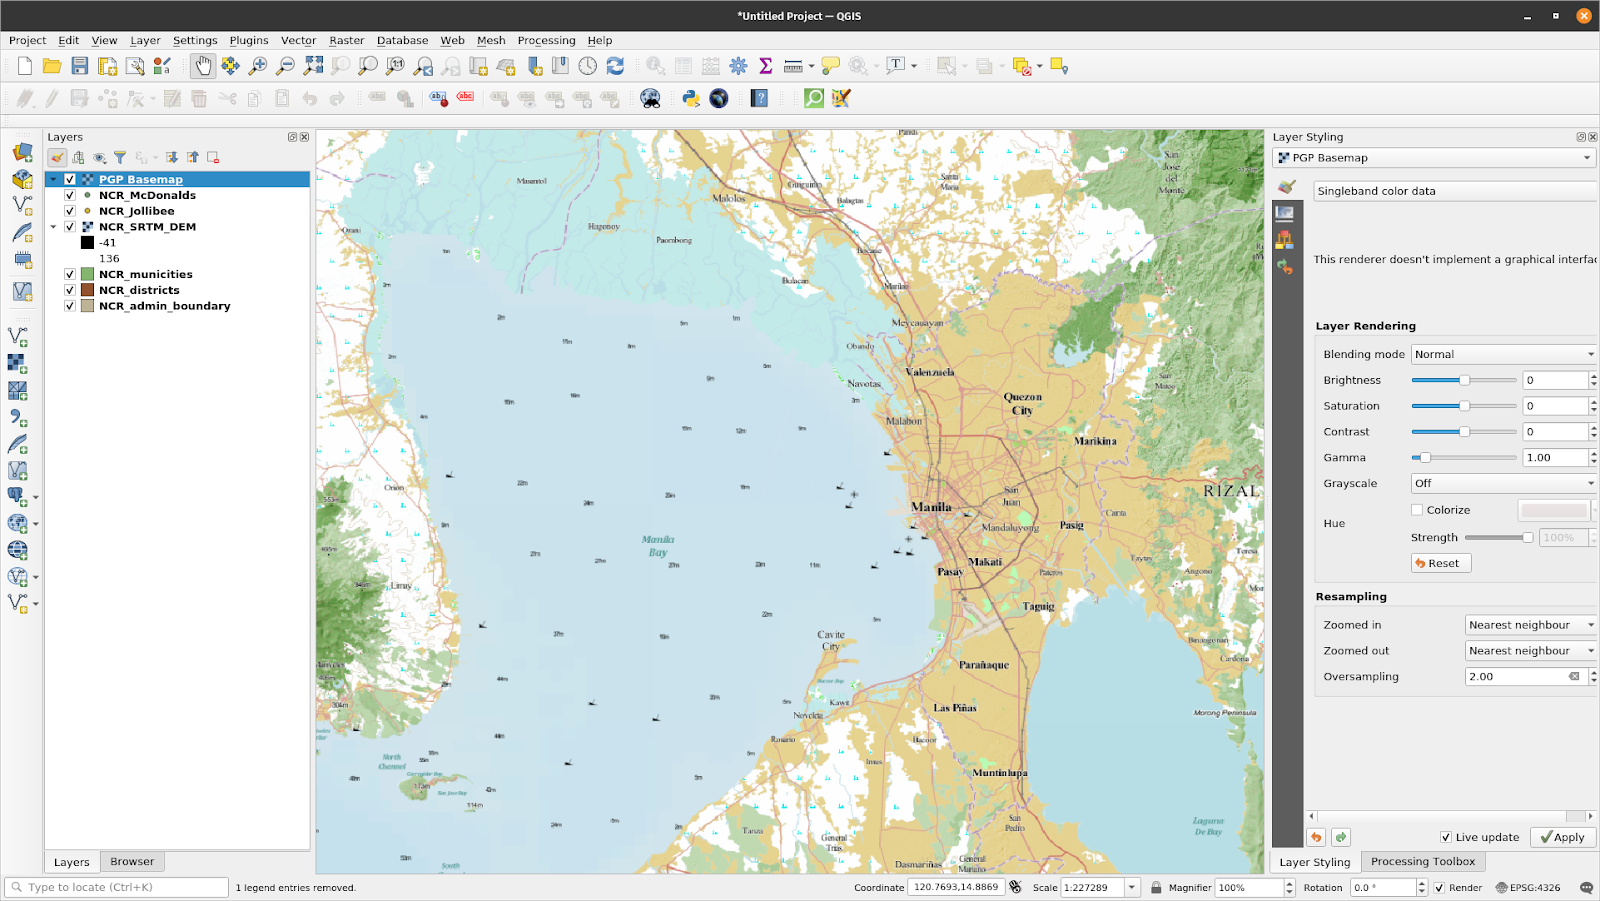This screenshot has height=901, width=1600.
Task: Click the Apply button
Action: (1562, 837)
